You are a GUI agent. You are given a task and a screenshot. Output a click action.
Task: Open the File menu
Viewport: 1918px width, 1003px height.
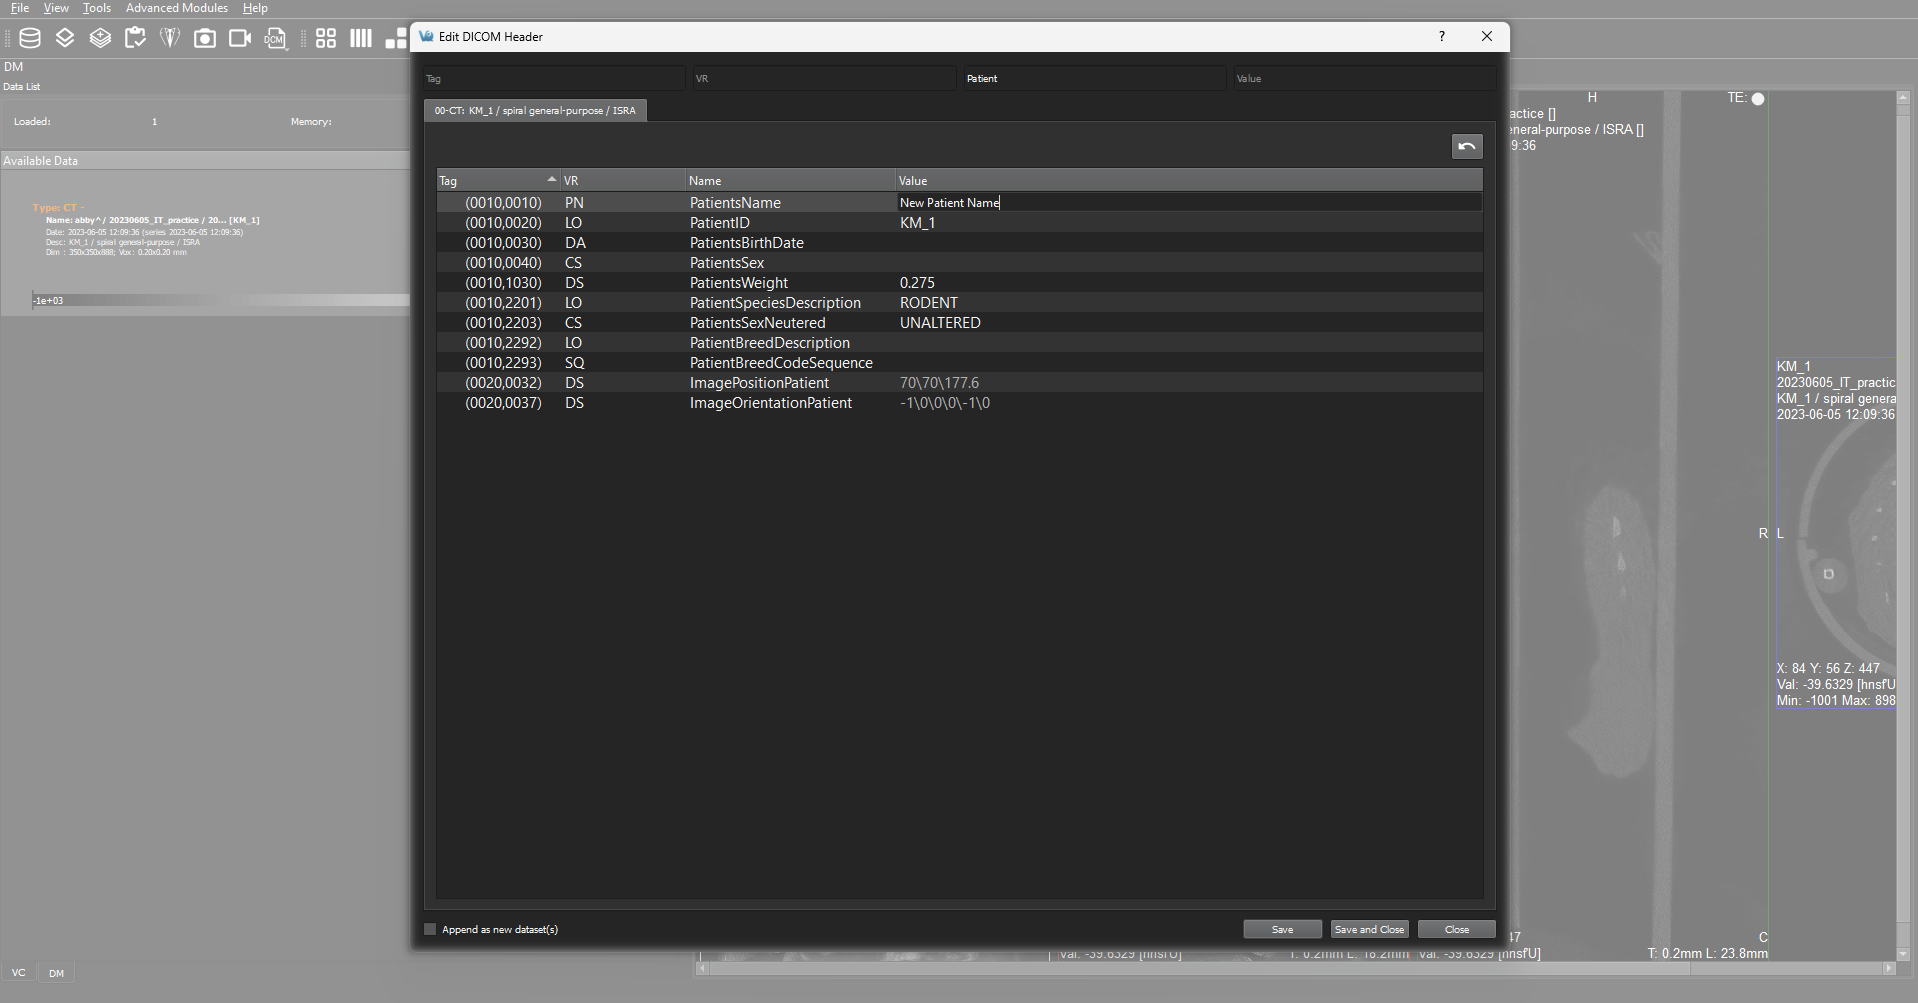click(20, 8)
